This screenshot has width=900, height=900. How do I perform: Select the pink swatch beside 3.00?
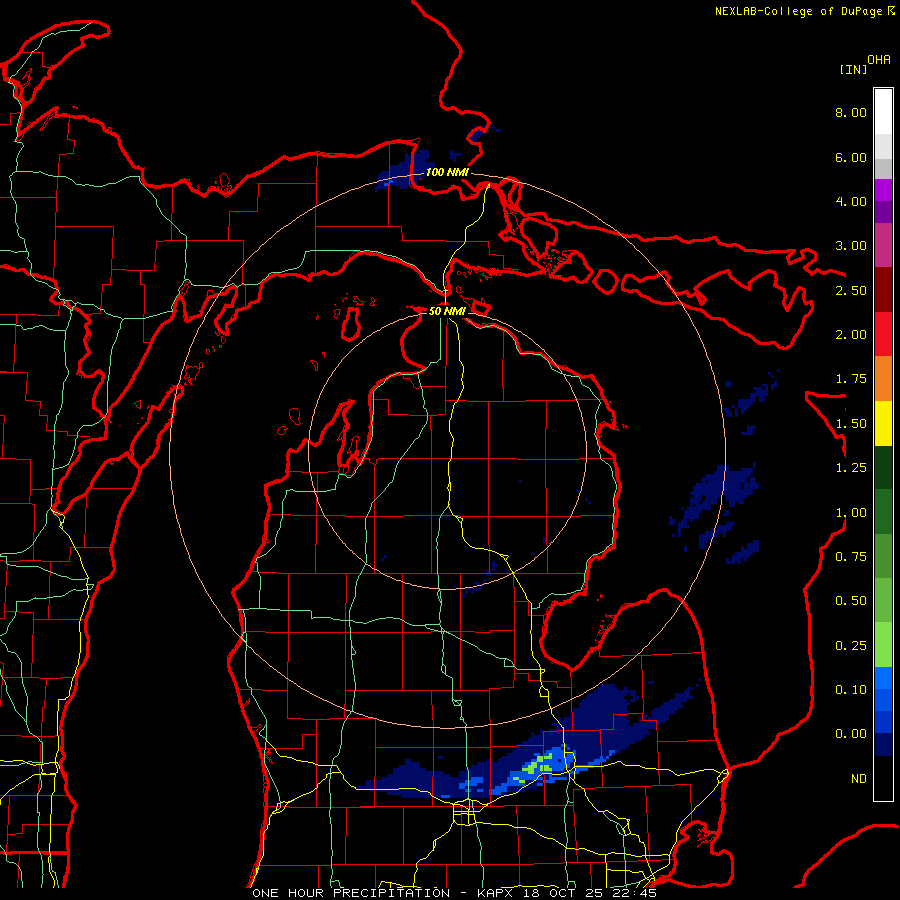(883, 245)
